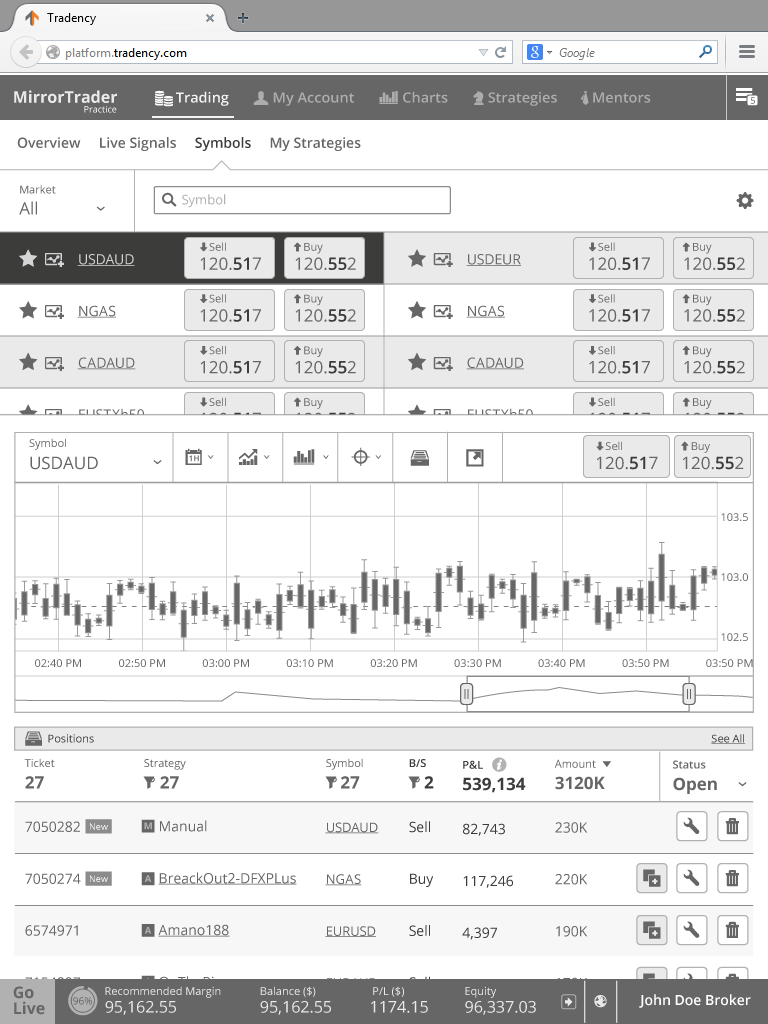Star the left column NGAS symbol
Image resolution: width=768 pixels, height=1024 pixels.
[x=28, y=310]
